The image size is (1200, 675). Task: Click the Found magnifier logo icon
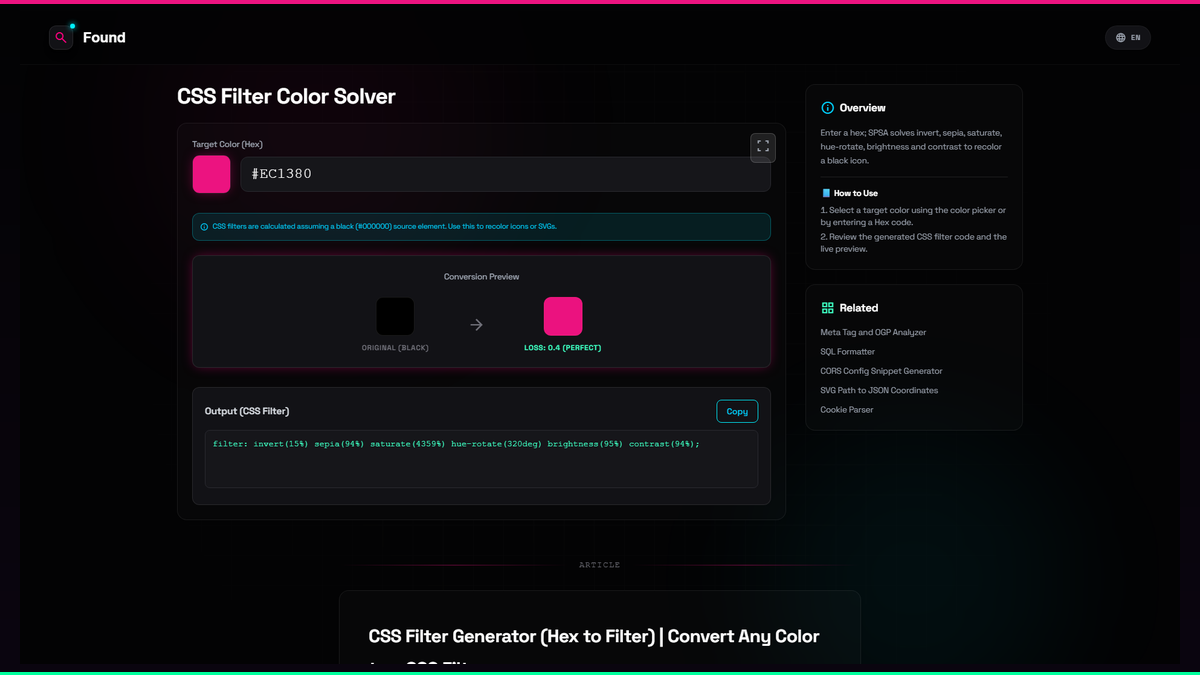(61, 38)
